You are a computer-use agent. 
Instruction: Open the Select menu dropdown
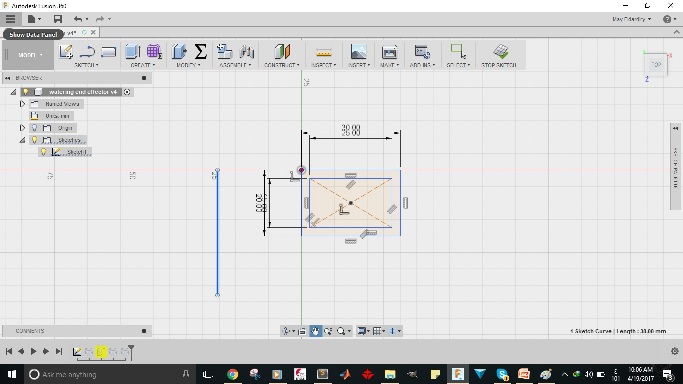tap(458, 65)
